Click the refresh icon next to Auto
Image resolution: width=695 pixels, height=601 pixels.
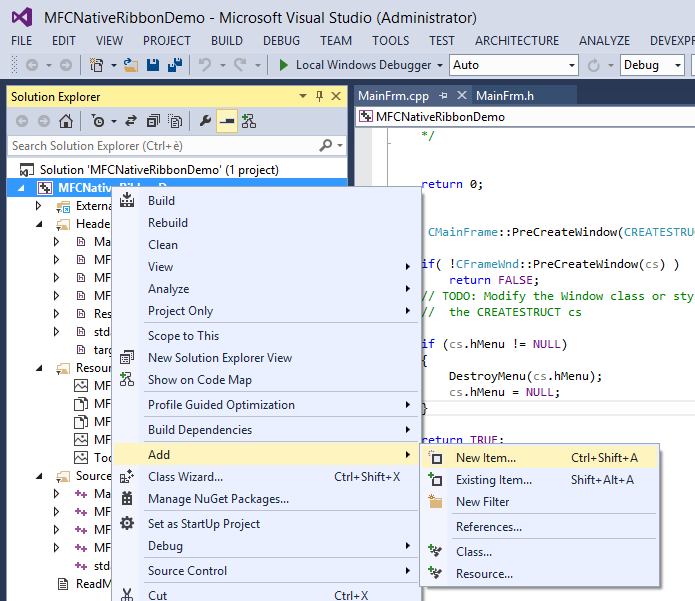(593, 66)
